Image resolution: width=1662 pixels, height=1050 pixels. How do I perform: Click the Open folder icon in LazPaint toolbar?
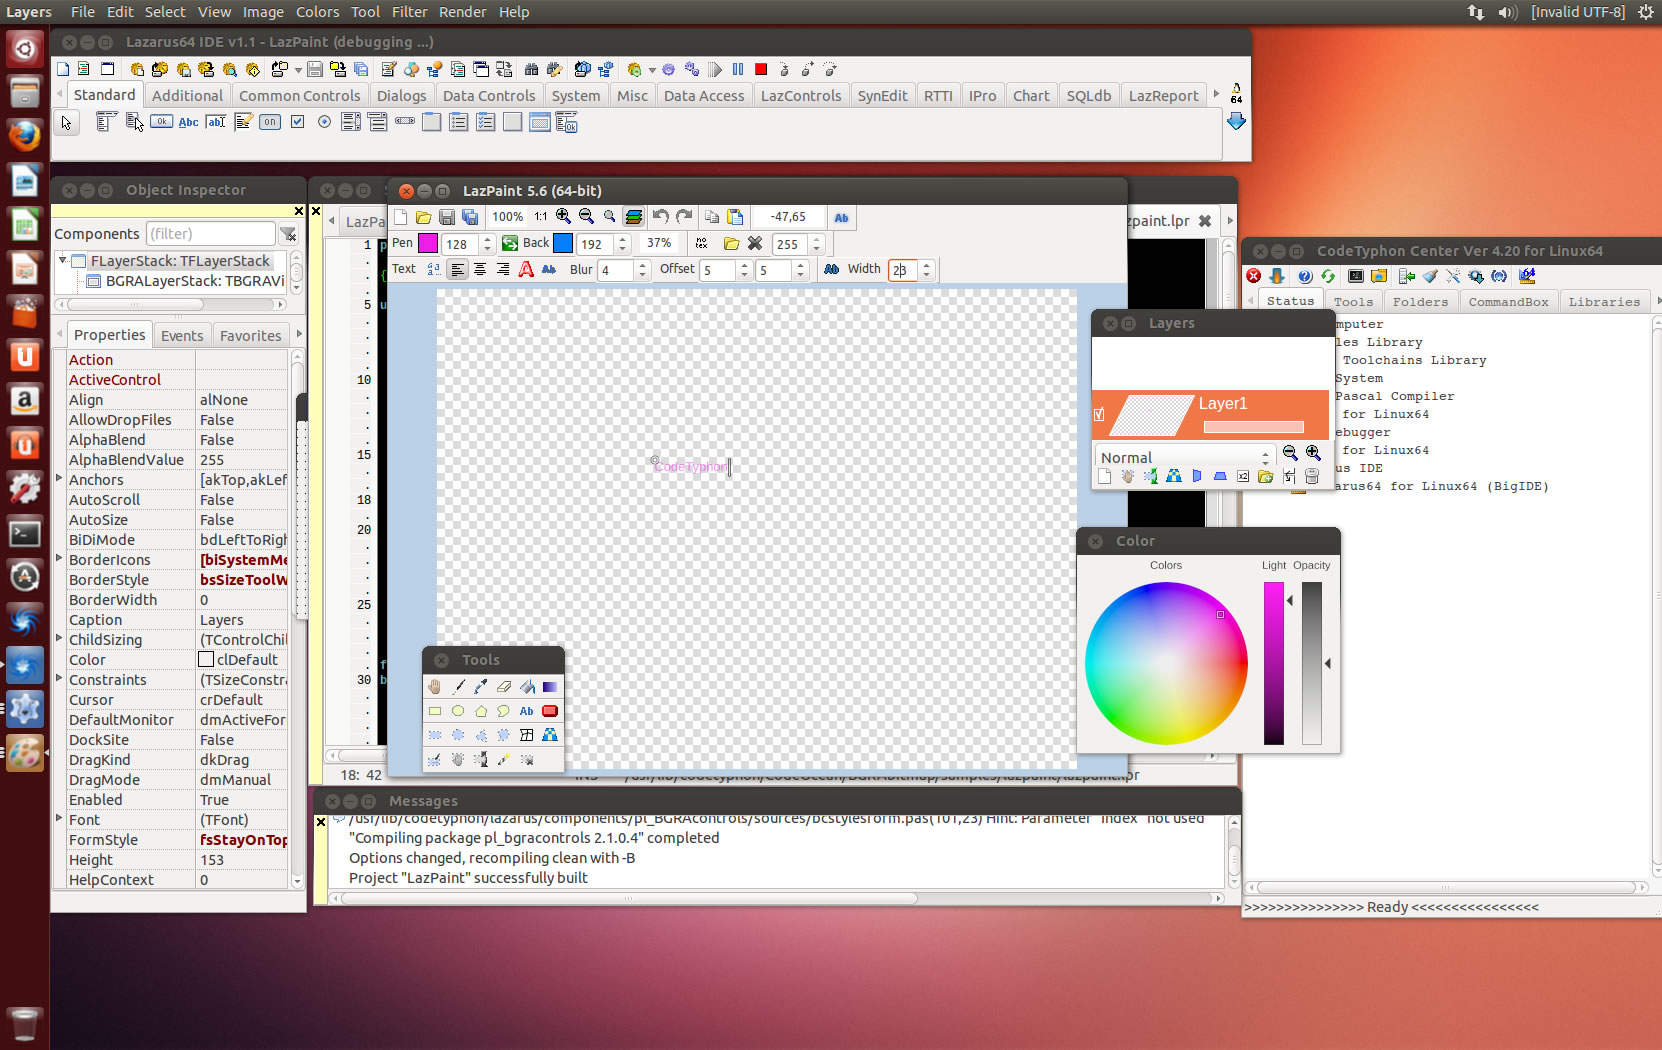click(x=424, y=217)
